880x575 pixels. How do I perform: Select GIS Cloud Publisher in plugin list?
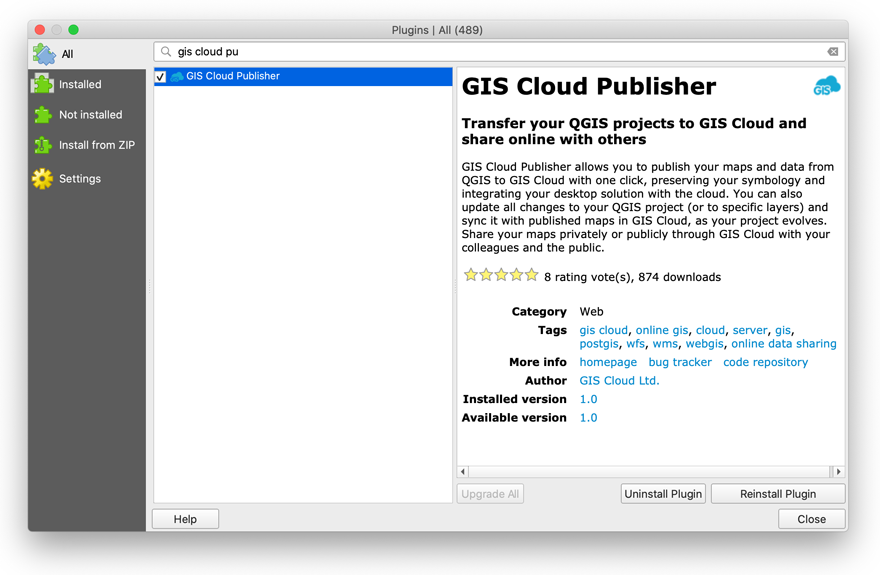303,76
